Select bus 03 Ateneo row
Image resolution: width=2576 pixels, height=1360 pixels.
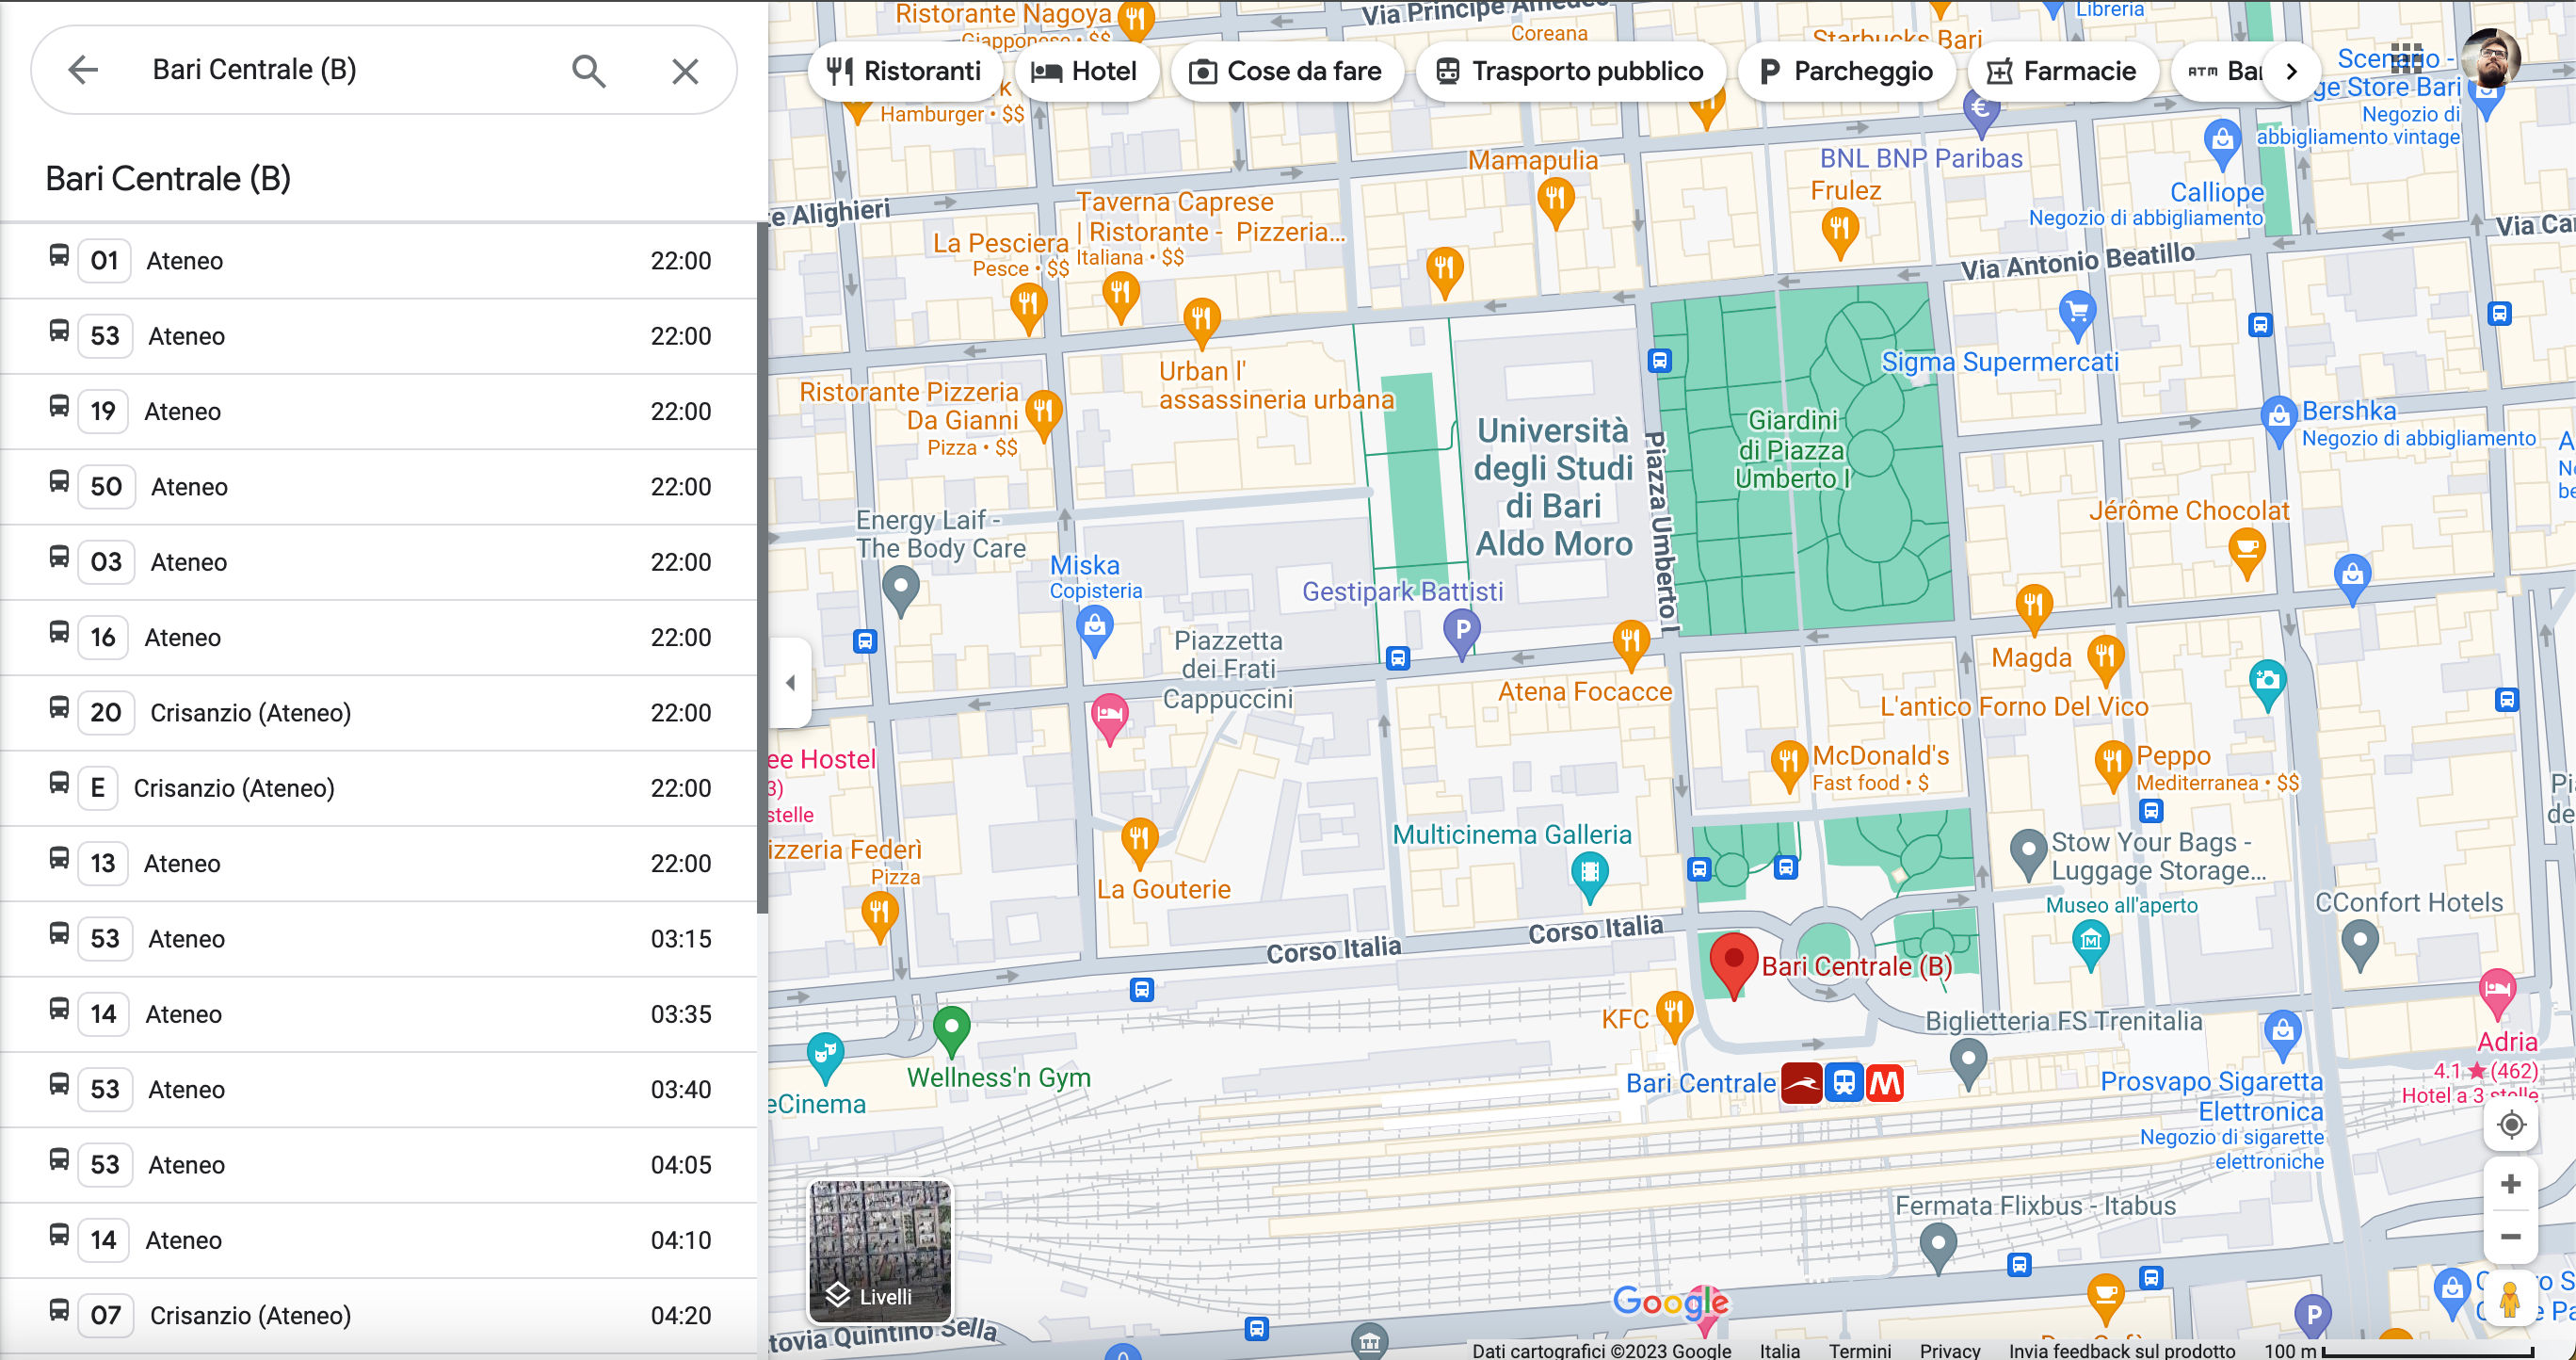coord(378,562)
